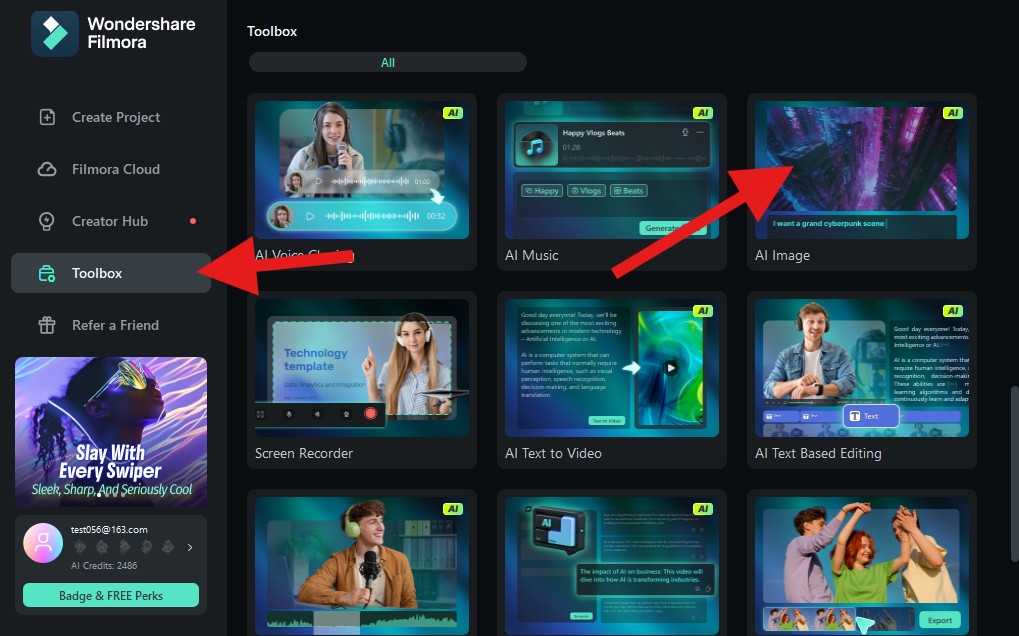Open the dancing friends Export card
1019x636 pixels.
click(x=862, y=563)
